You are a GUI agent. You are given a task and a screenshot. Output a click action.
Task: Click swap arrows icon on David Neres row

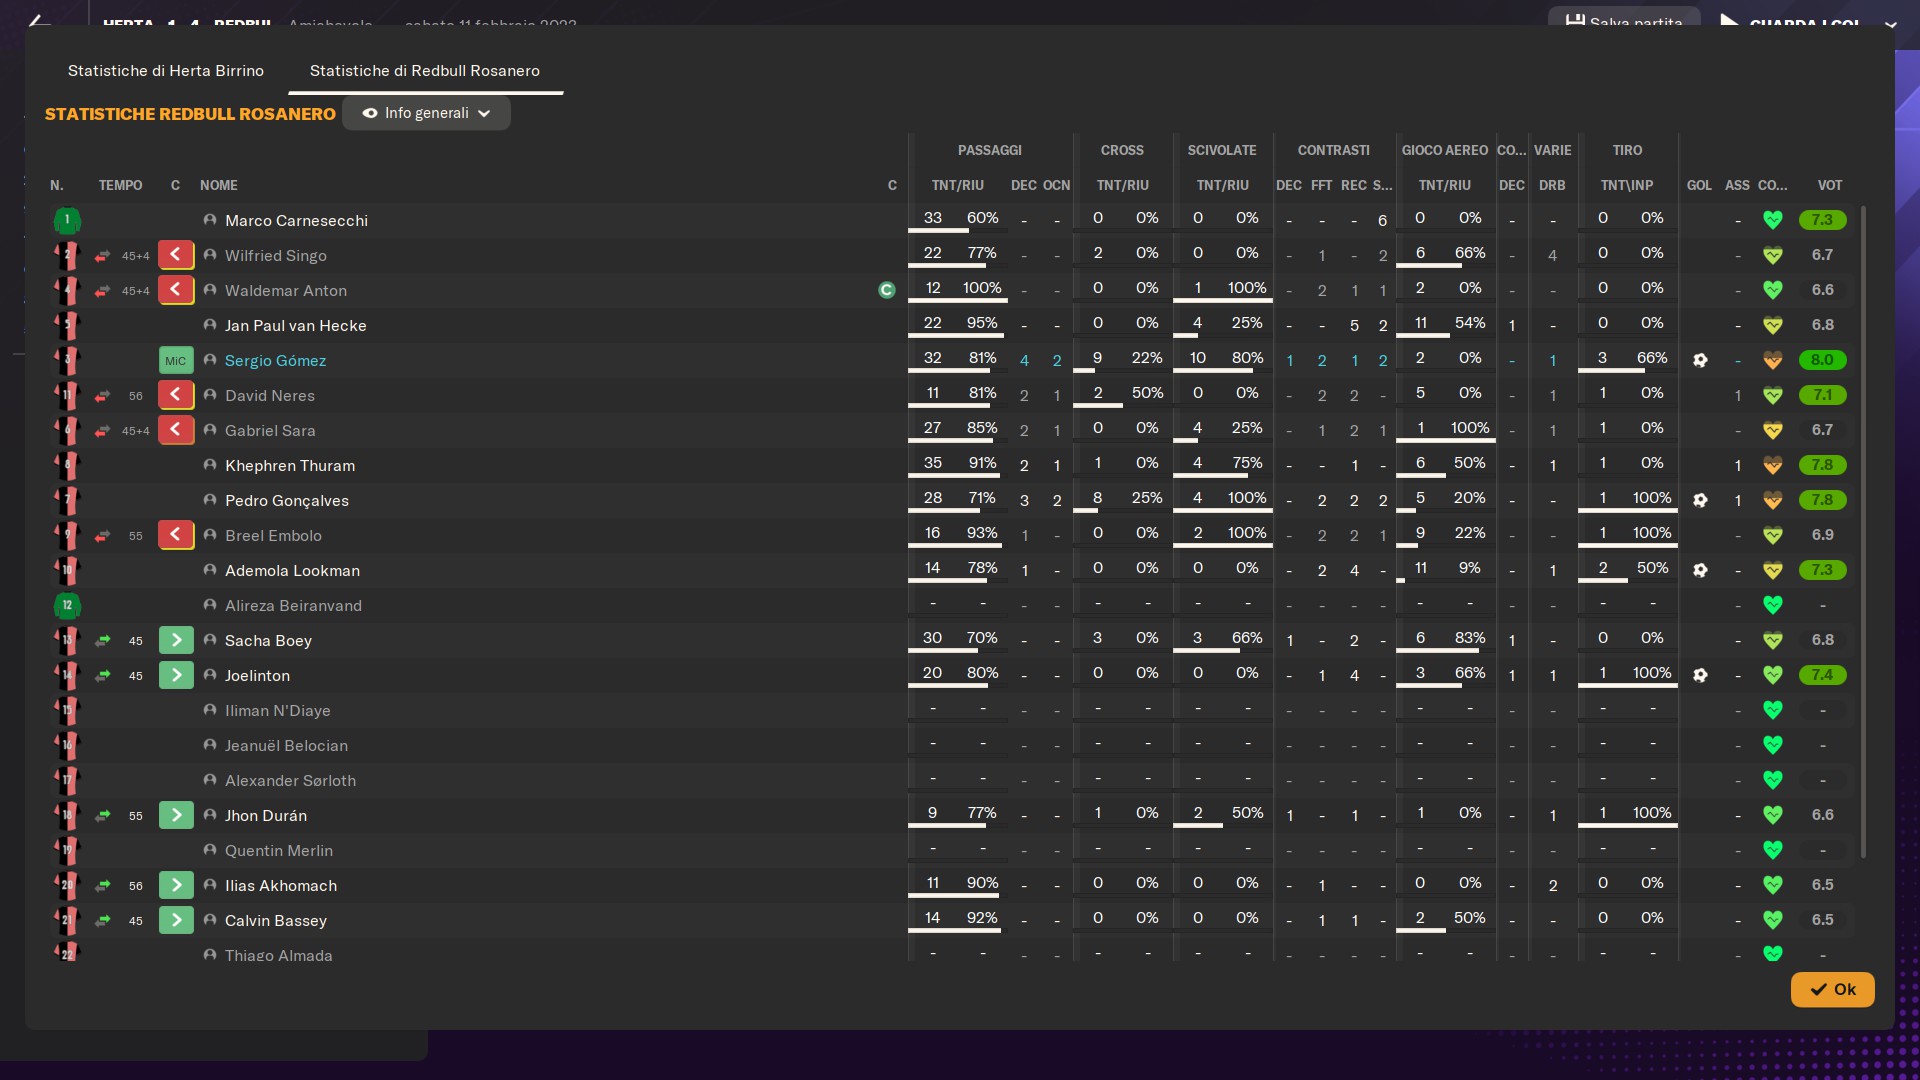(102, 396)
